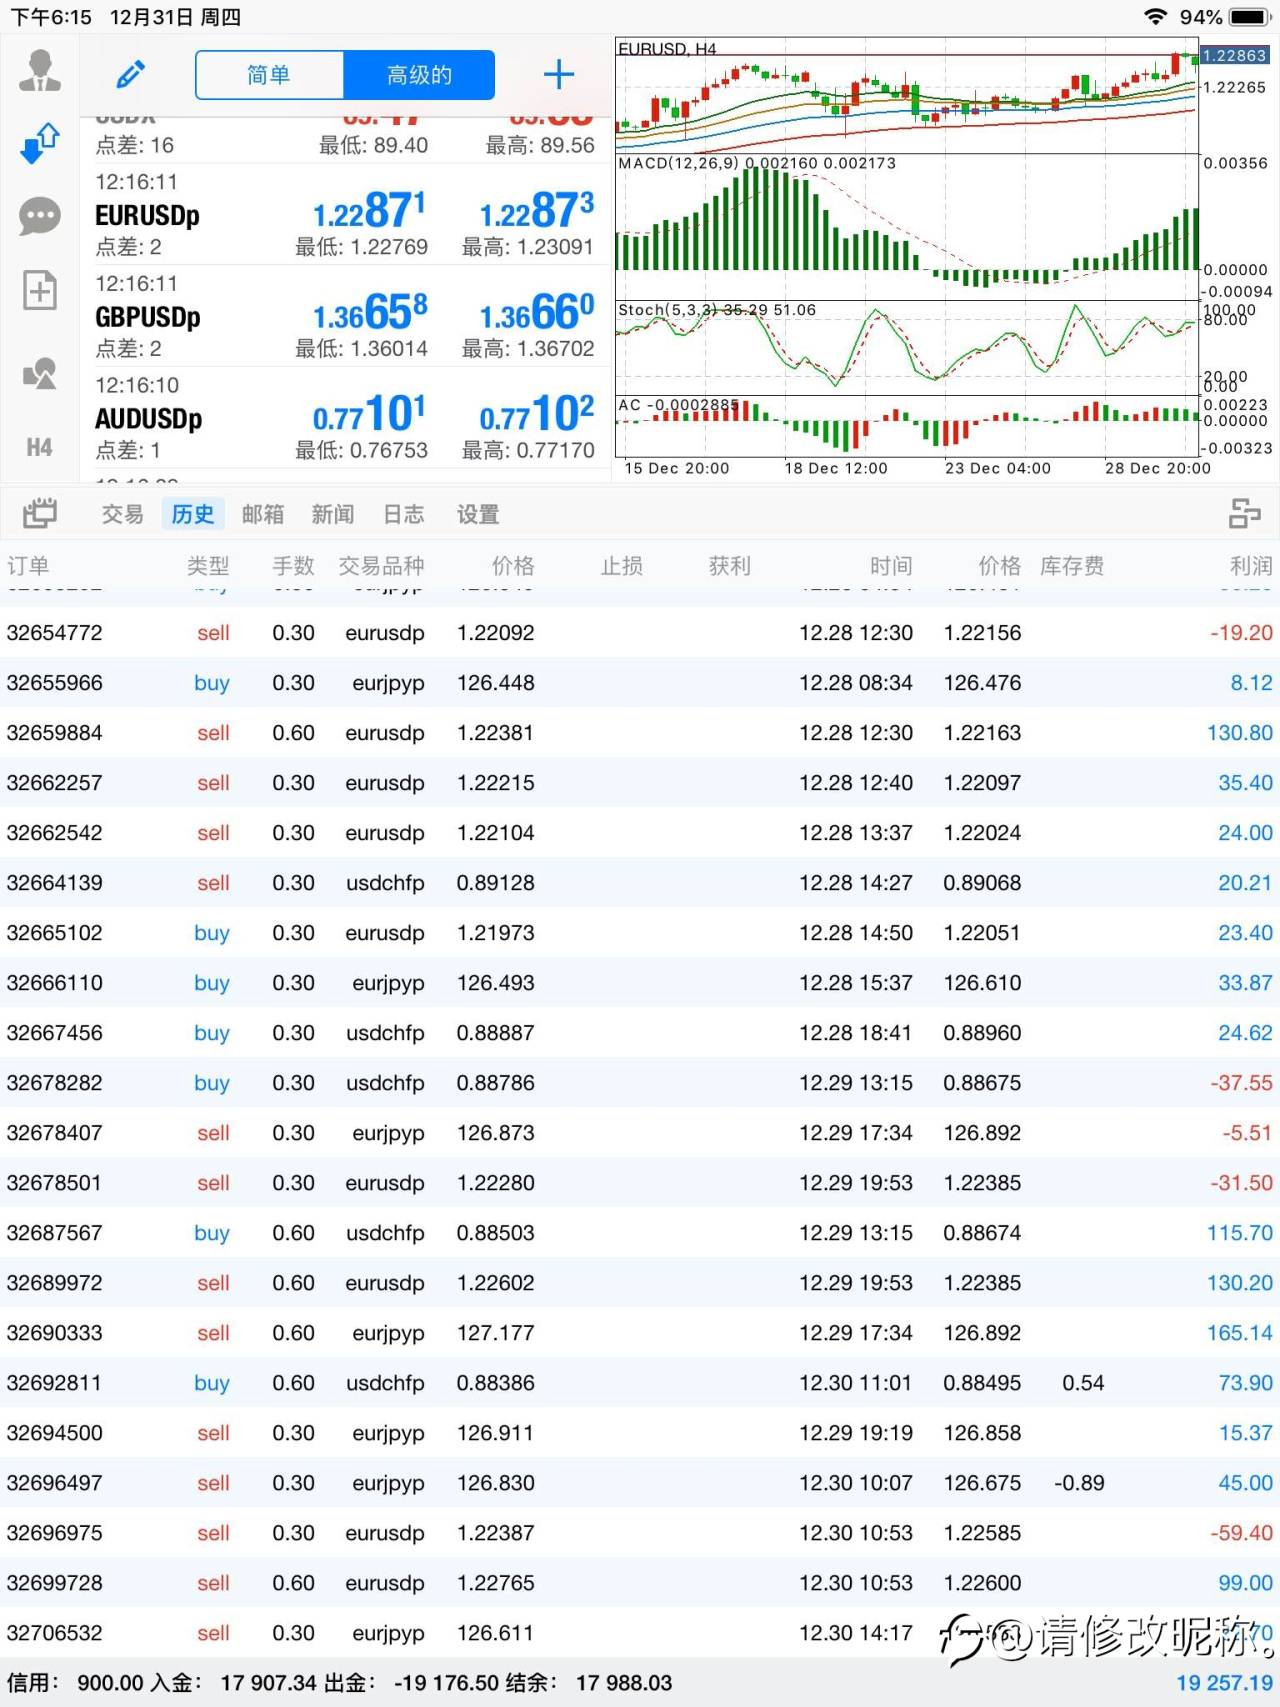Select order 32659884 row
The height and width of the screenshot is (1707, 1280).
pyautogui.click(x=640, y=733)
